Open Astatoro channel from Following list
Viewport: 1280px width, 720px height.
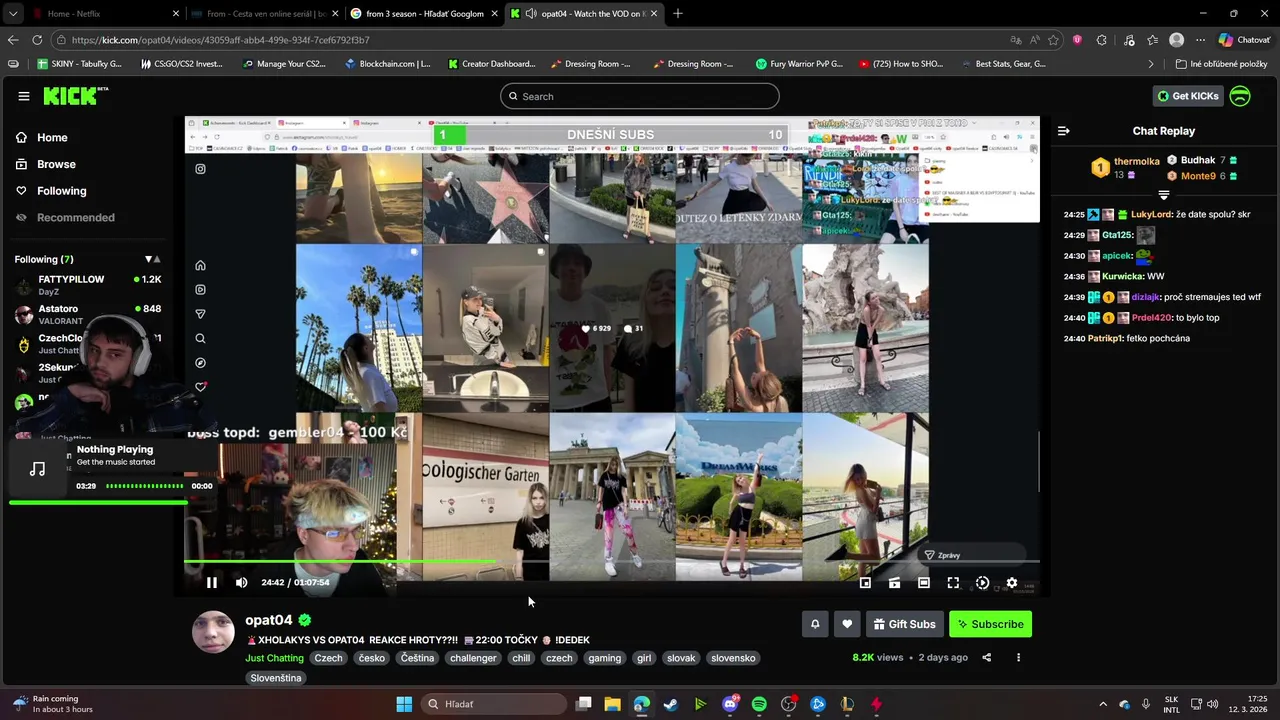88,314
